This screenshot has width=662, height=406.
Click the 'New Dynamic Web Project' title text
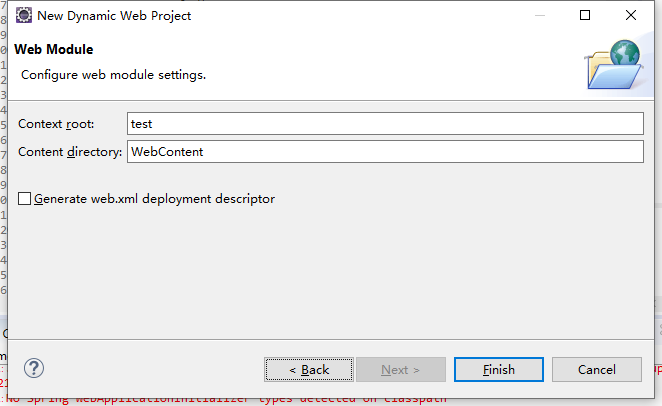point(114,16)
